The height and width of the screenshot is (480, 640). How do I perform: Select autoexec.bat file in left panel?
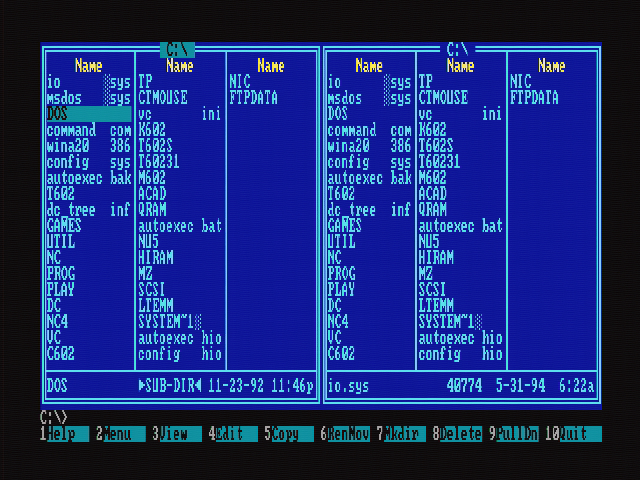180,226
